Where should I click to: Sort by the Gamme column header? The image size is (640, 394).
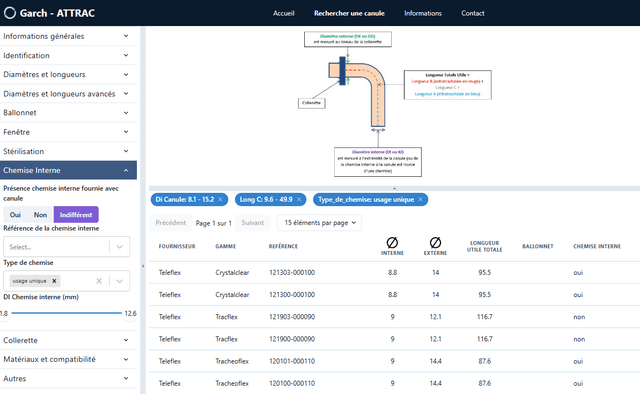[x=226, y=246]
